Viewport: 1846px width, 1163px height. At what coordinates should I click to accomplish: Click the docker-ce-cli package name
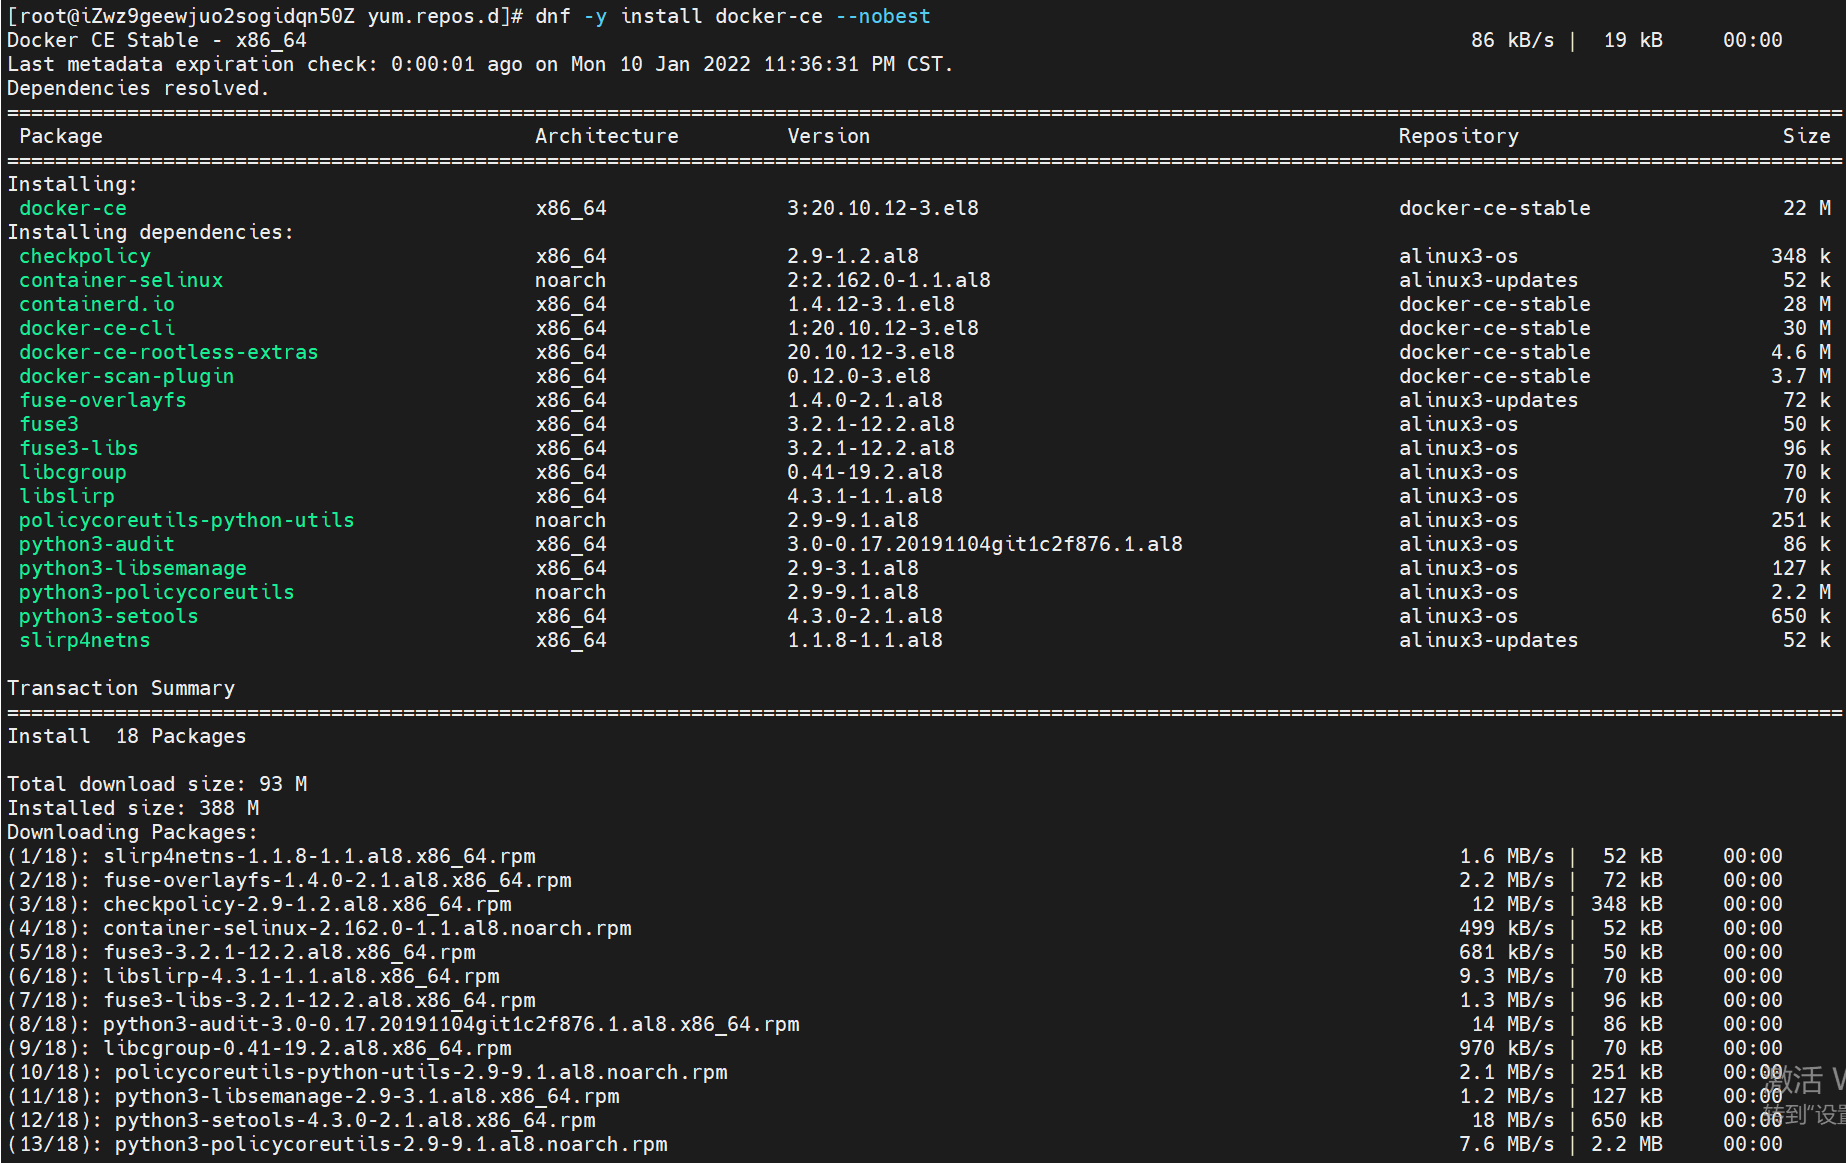[97, 328]
